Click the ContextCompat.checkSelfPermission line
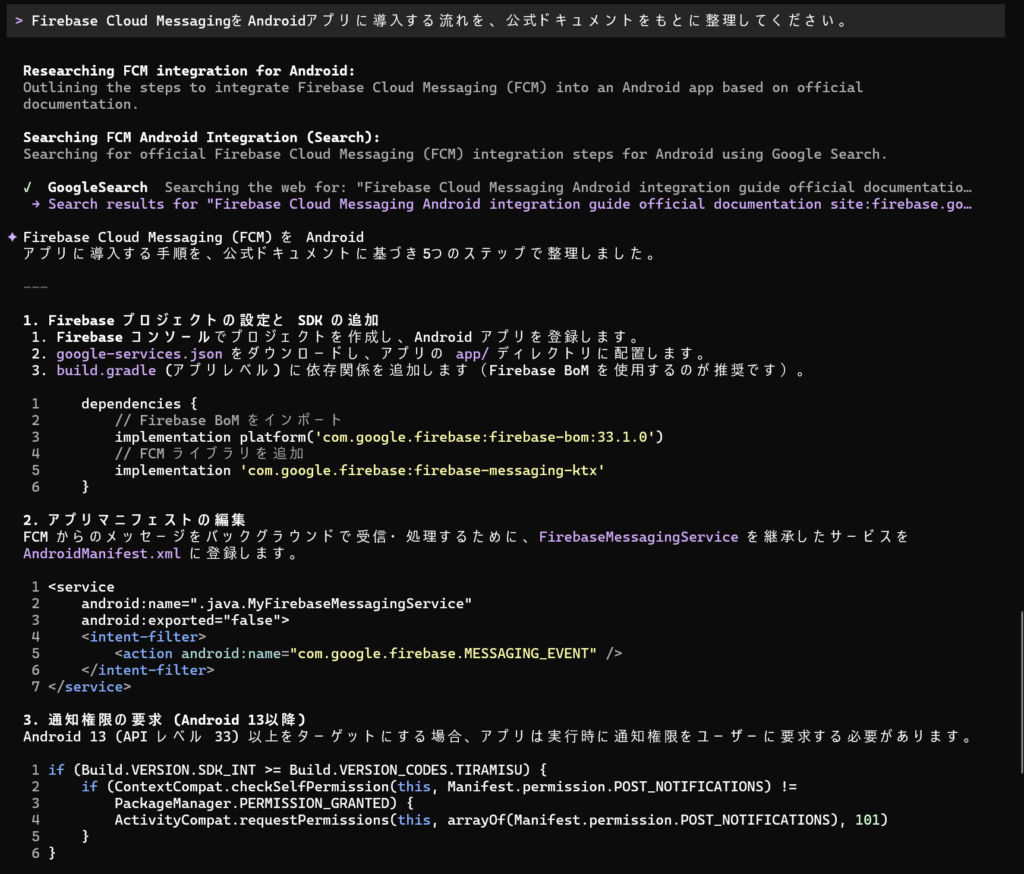 coord(439,786)
